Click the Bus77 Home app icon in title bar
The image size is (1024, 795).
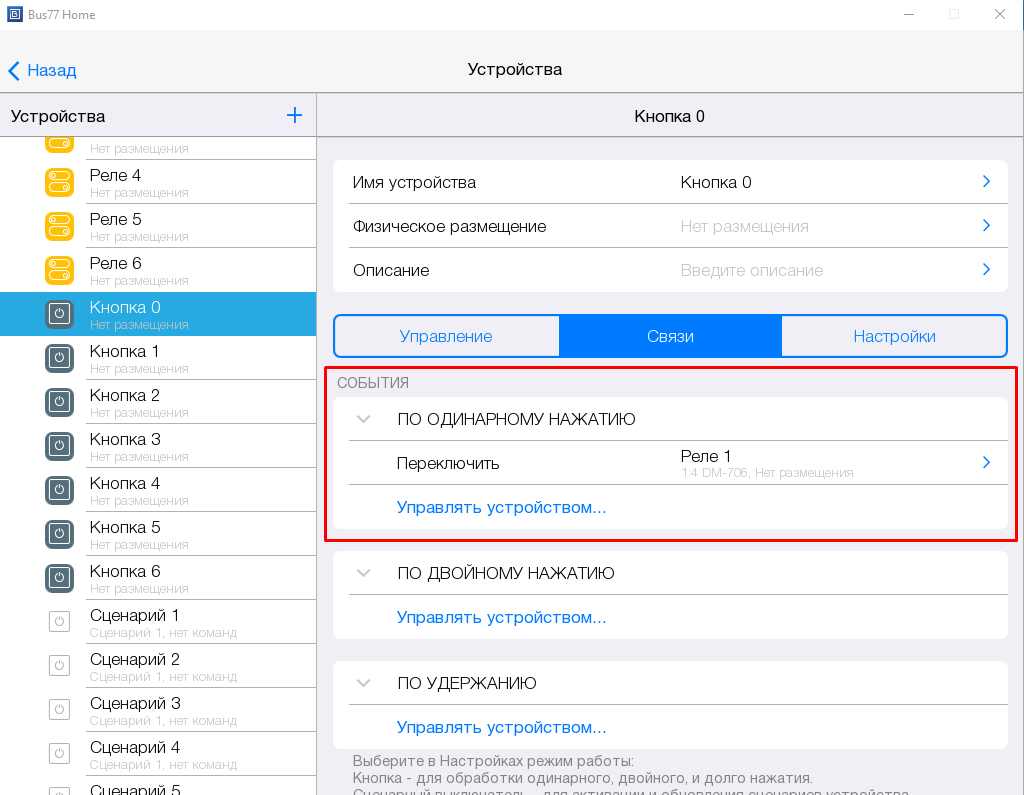14,15
